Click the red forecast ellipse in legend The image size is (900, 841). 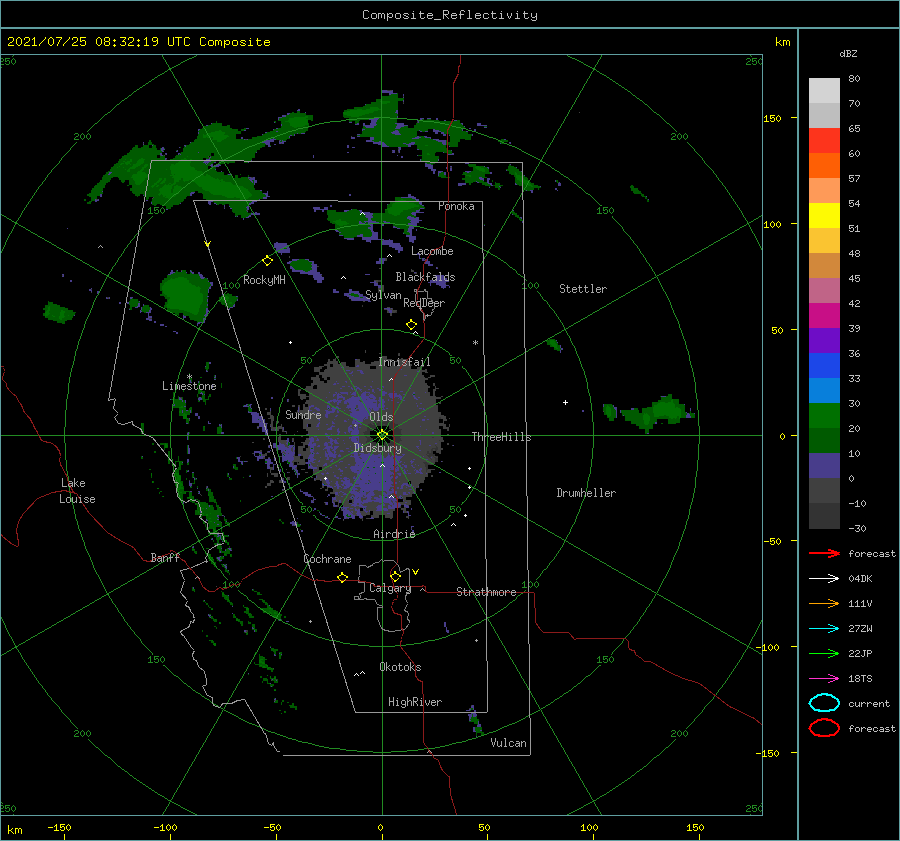pyautogui.click(x=824, y=728)
